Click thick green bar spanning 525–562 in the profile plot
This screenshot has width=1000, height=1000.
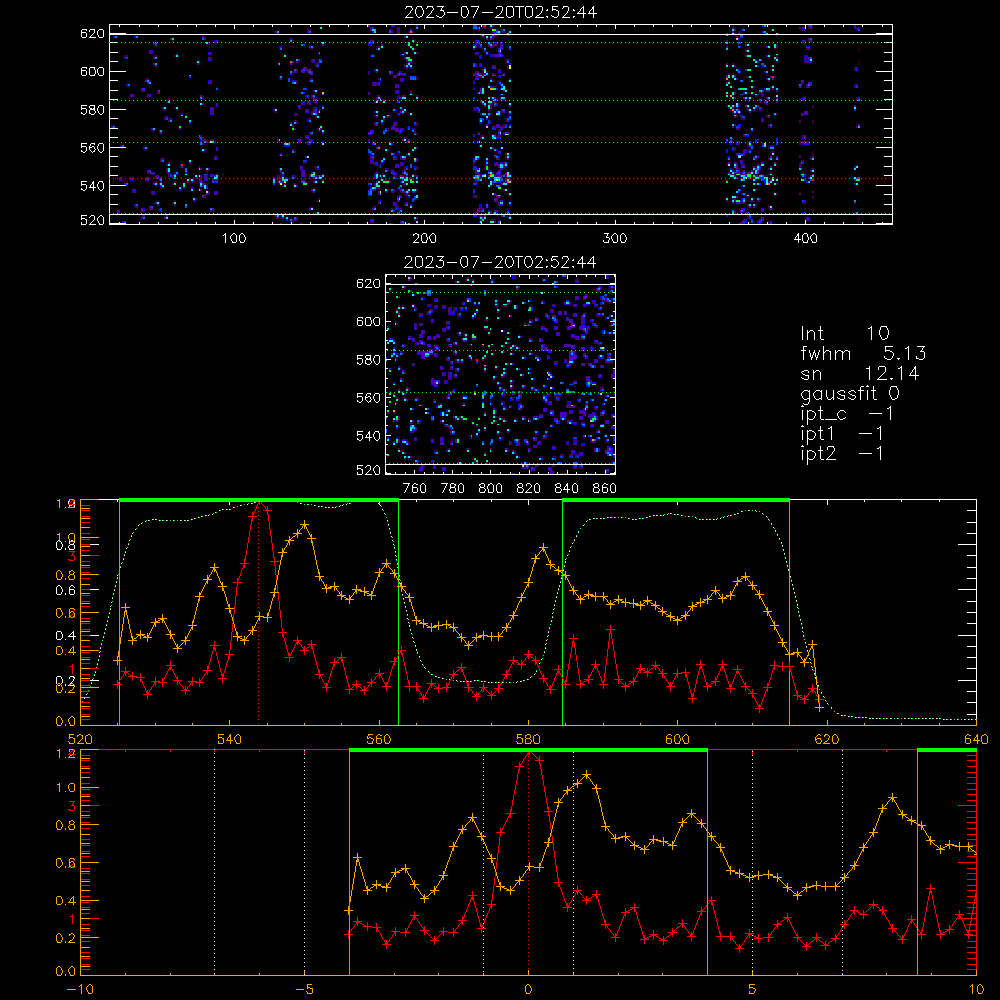tap(259, 501)
